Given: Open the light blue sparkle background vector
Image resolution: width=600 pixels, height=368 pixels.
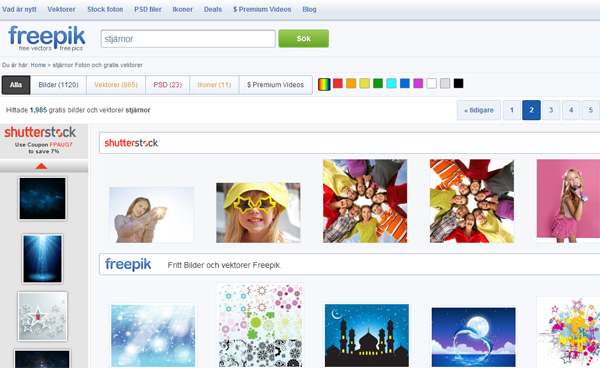Looking at the screenshot, I should point(153,335).
